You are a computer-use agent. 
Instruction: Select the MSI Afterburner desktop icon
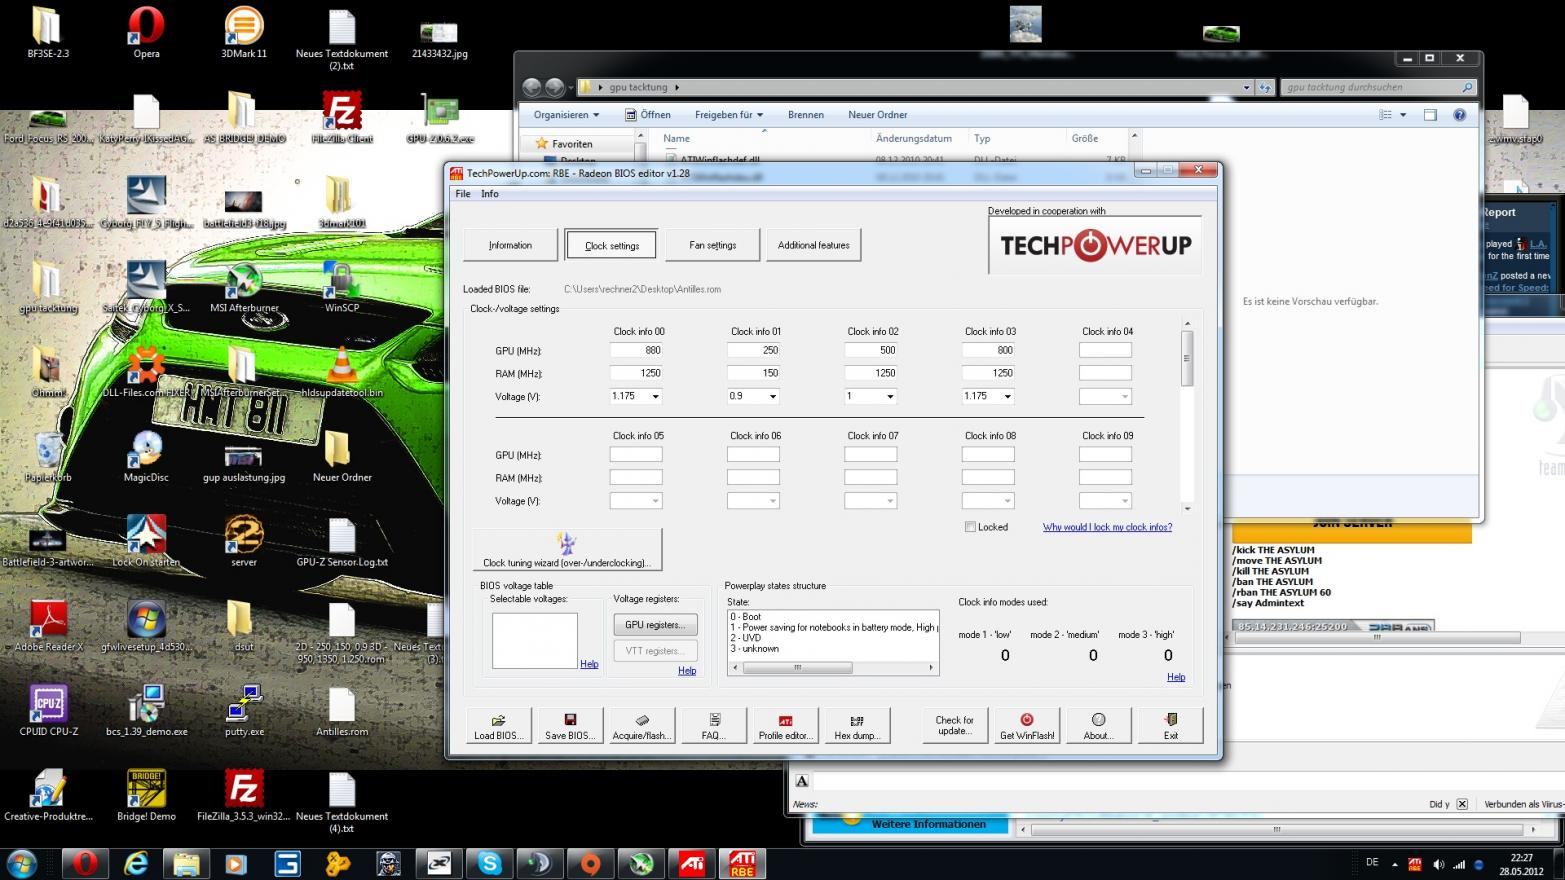[x=244, y=288]
